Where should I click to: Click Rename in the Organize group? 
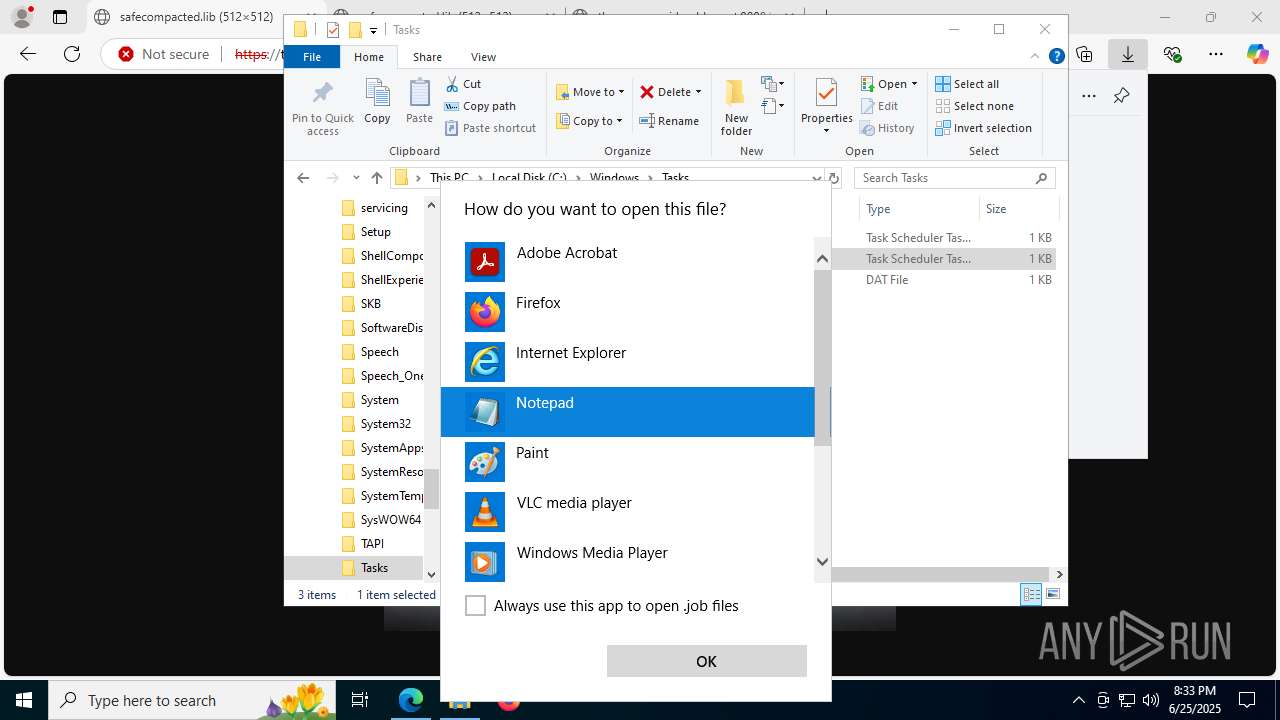point(669,121)
